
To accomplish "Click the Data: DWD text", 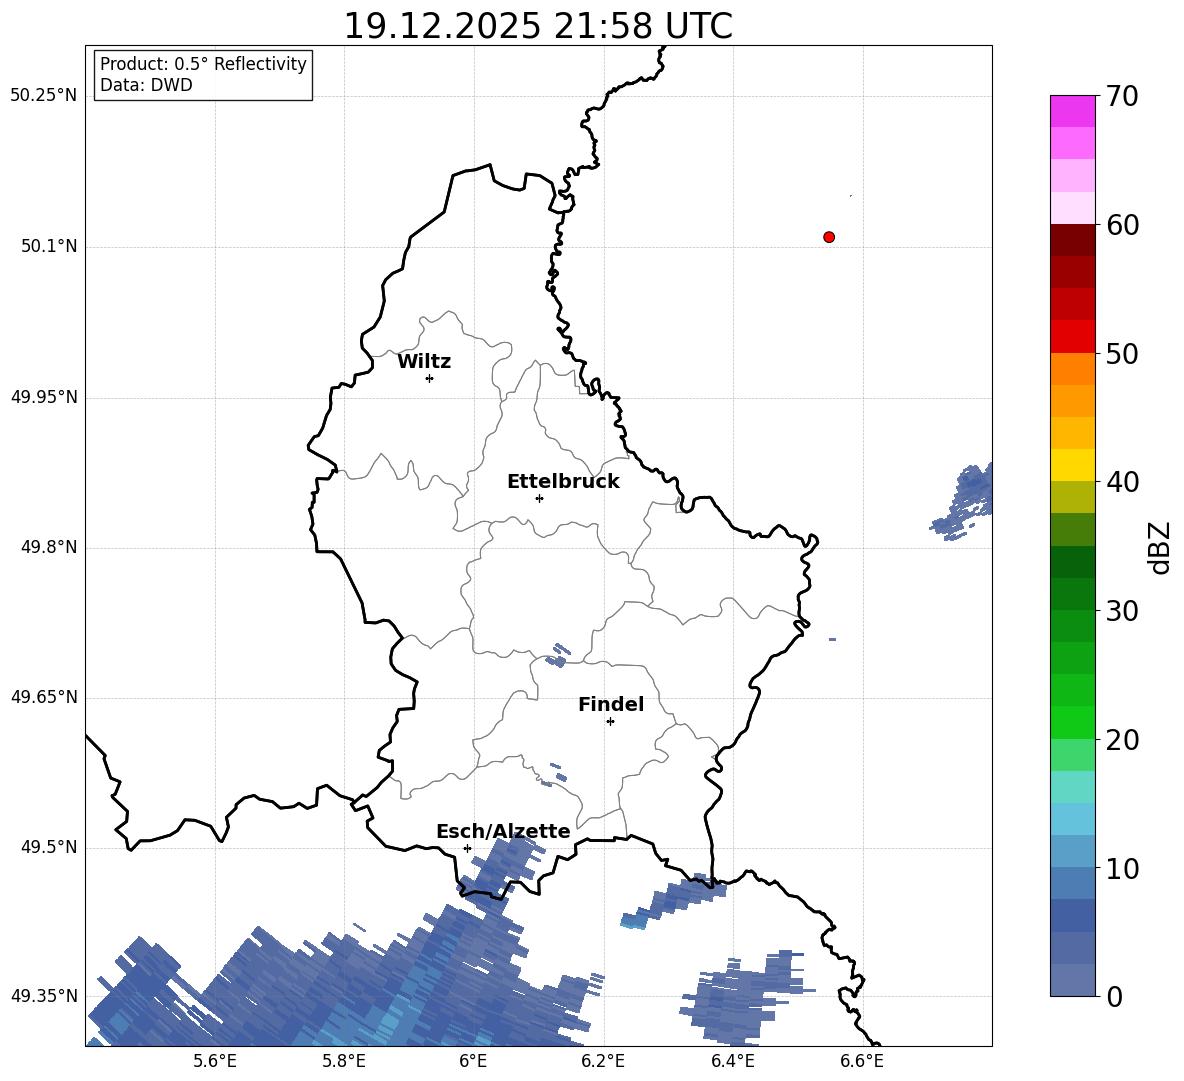I will [x=146, y=85].
